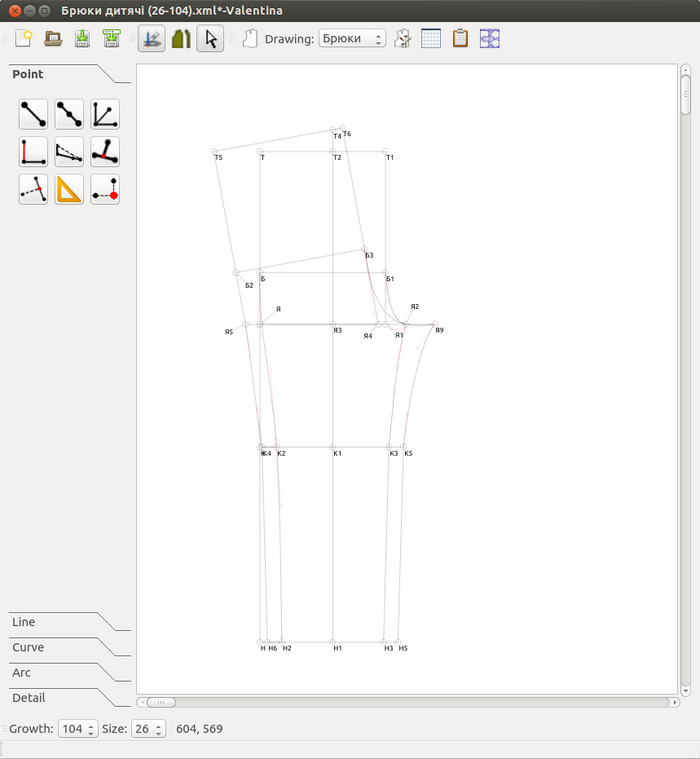The image size is (700, 759).
Task: Open pattern piece options icon next to Drawing box
Action: (x=402, y=38)
